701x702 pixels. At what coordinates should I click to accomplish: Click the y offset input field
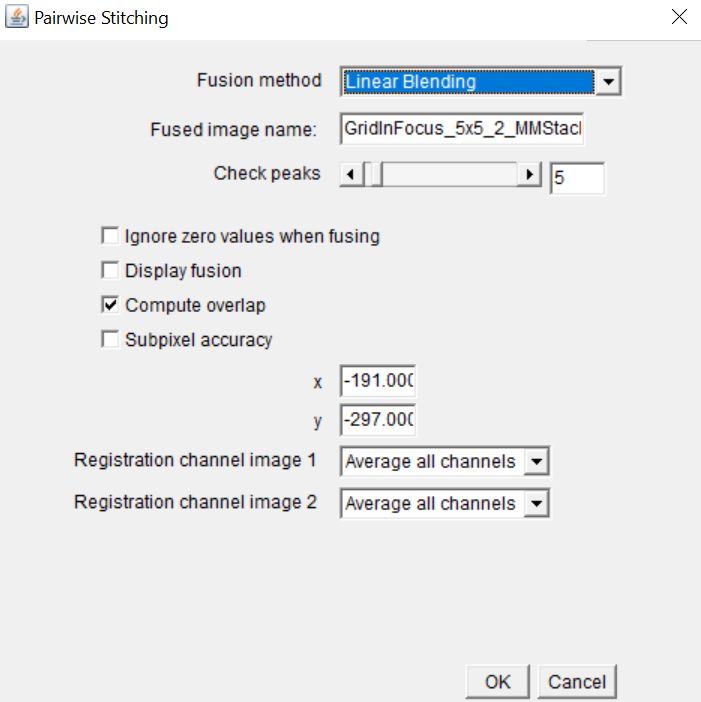(378, 419)
